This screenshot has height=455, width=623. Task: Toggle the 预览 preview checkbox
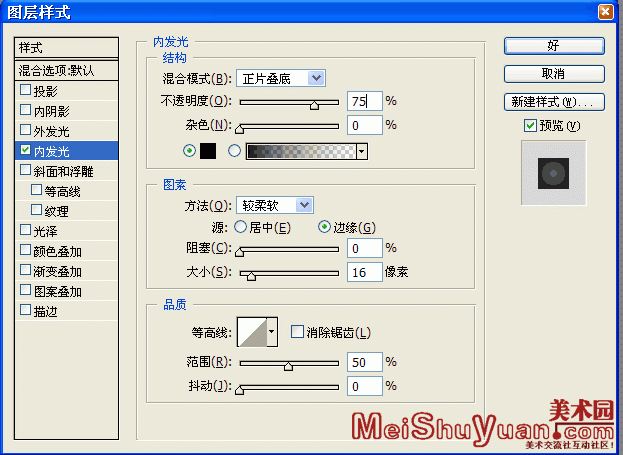point(530,126)
